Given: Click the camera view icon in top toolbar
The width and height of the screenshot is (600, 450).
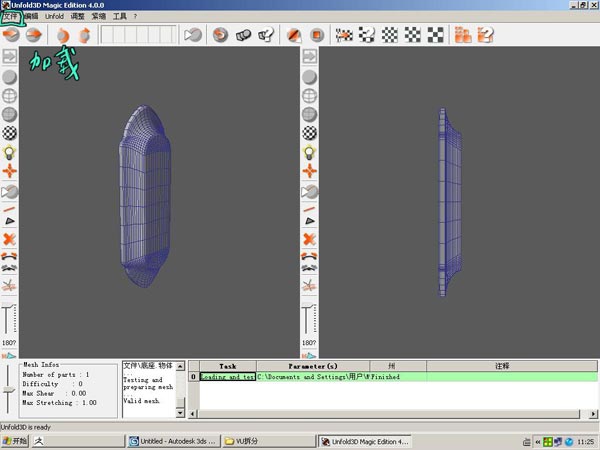Looking at the screenshot, I should tap(193, 35).
